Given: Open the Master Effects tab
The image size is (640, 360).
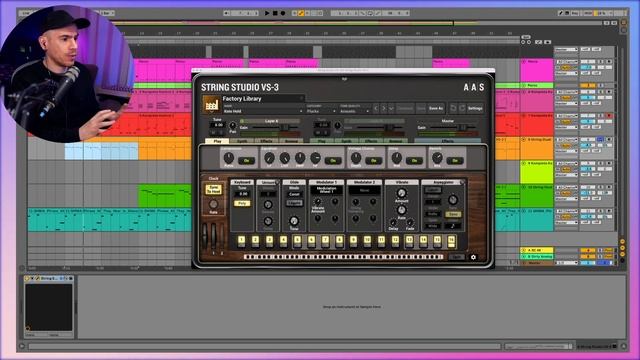Looking at the screenshot, I should pyautogui.click(x=448, y=141).
